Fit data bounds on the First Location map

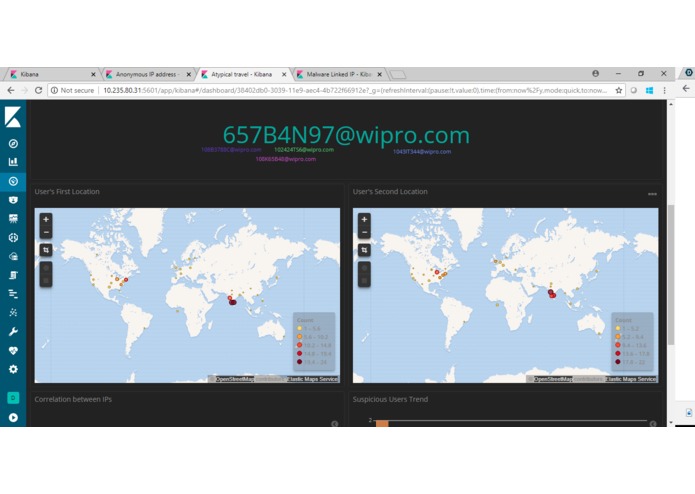click(x=46, y=250)
